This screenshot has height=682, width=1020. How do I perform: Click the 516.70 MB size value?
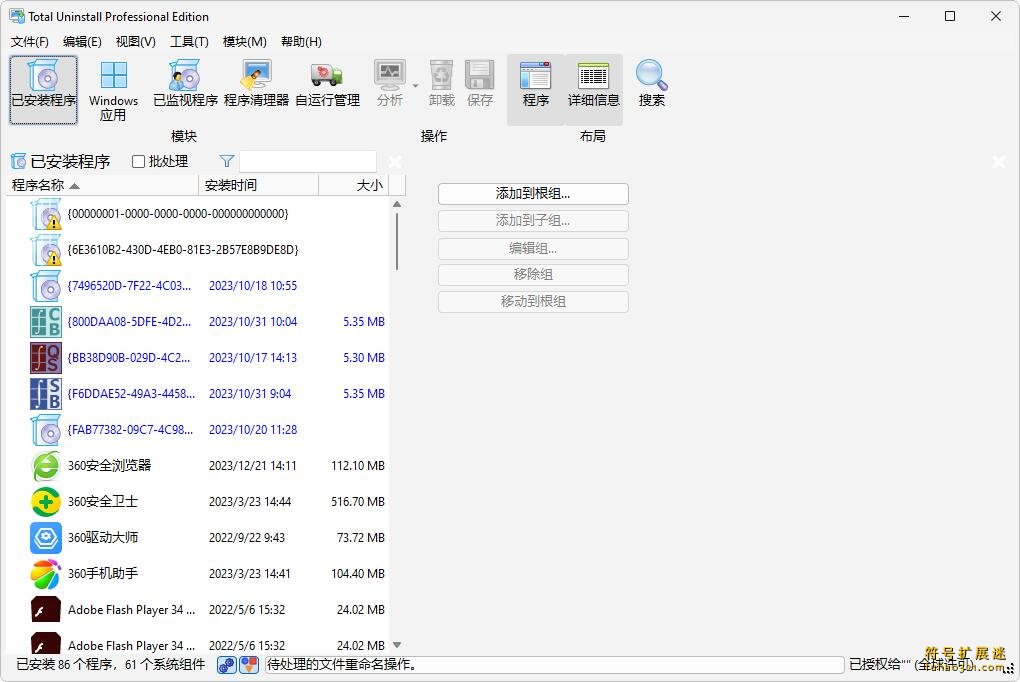(x=358, y=502)
